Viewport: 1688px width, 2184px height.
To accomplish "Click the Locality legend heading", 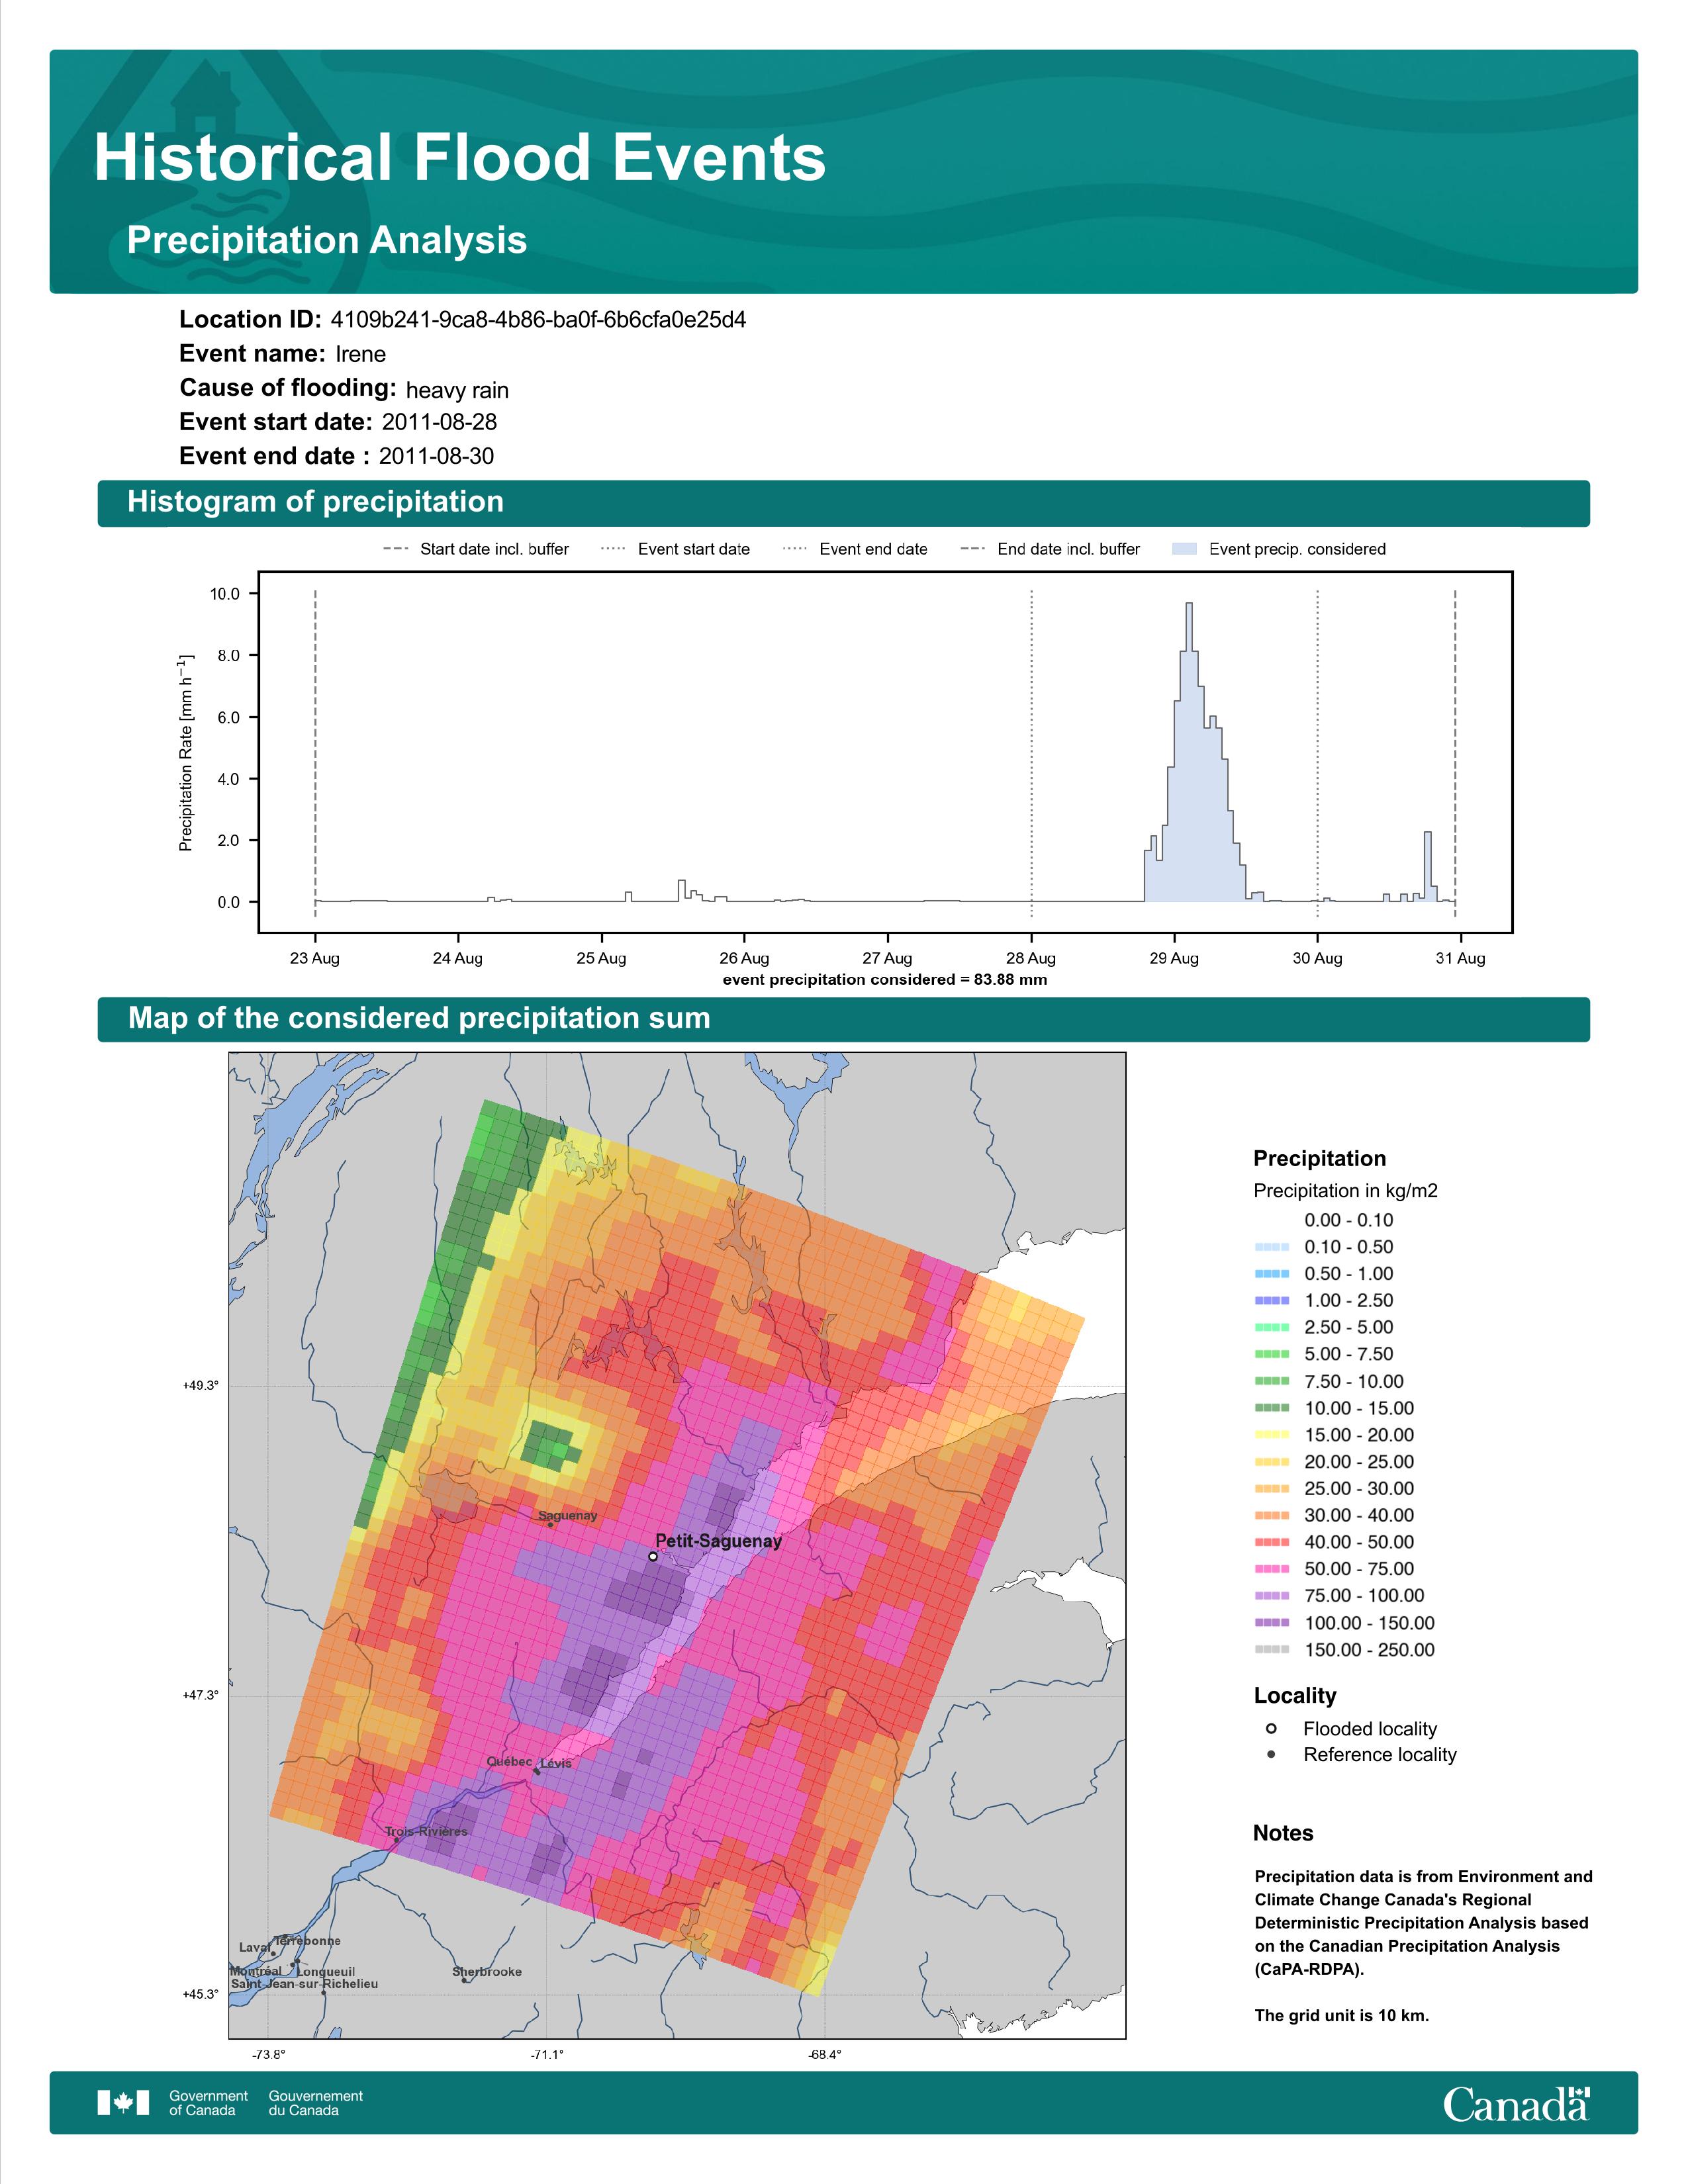I will 1295,1696.
